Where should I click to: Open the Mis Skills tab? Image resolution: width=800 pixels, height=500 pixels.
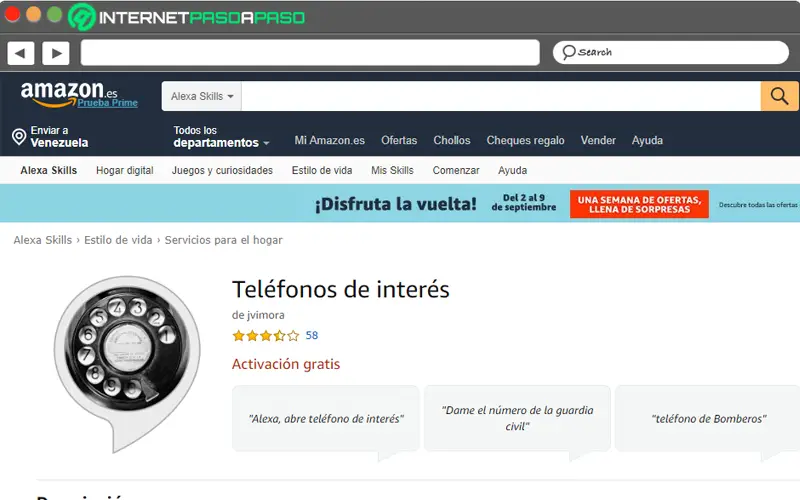392,170
